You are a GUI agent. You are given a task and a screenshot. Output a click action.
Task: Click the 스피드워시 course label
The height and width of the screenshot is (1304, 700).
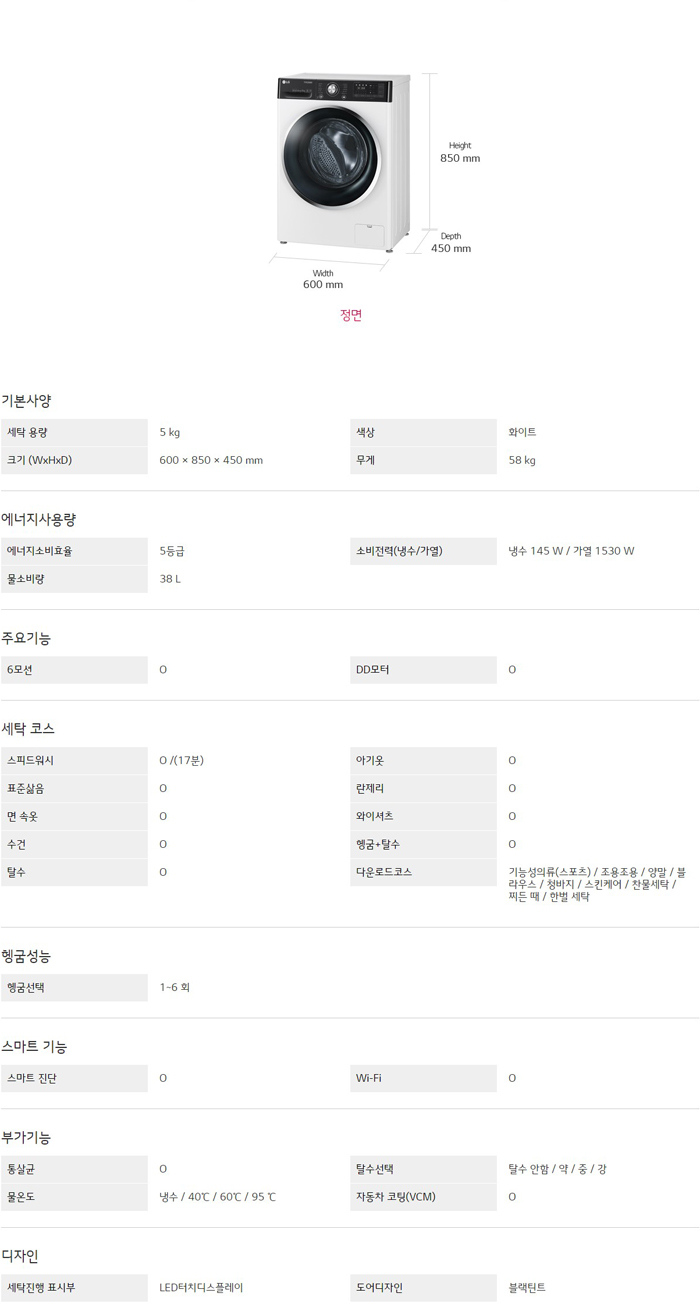coord(30,760)
